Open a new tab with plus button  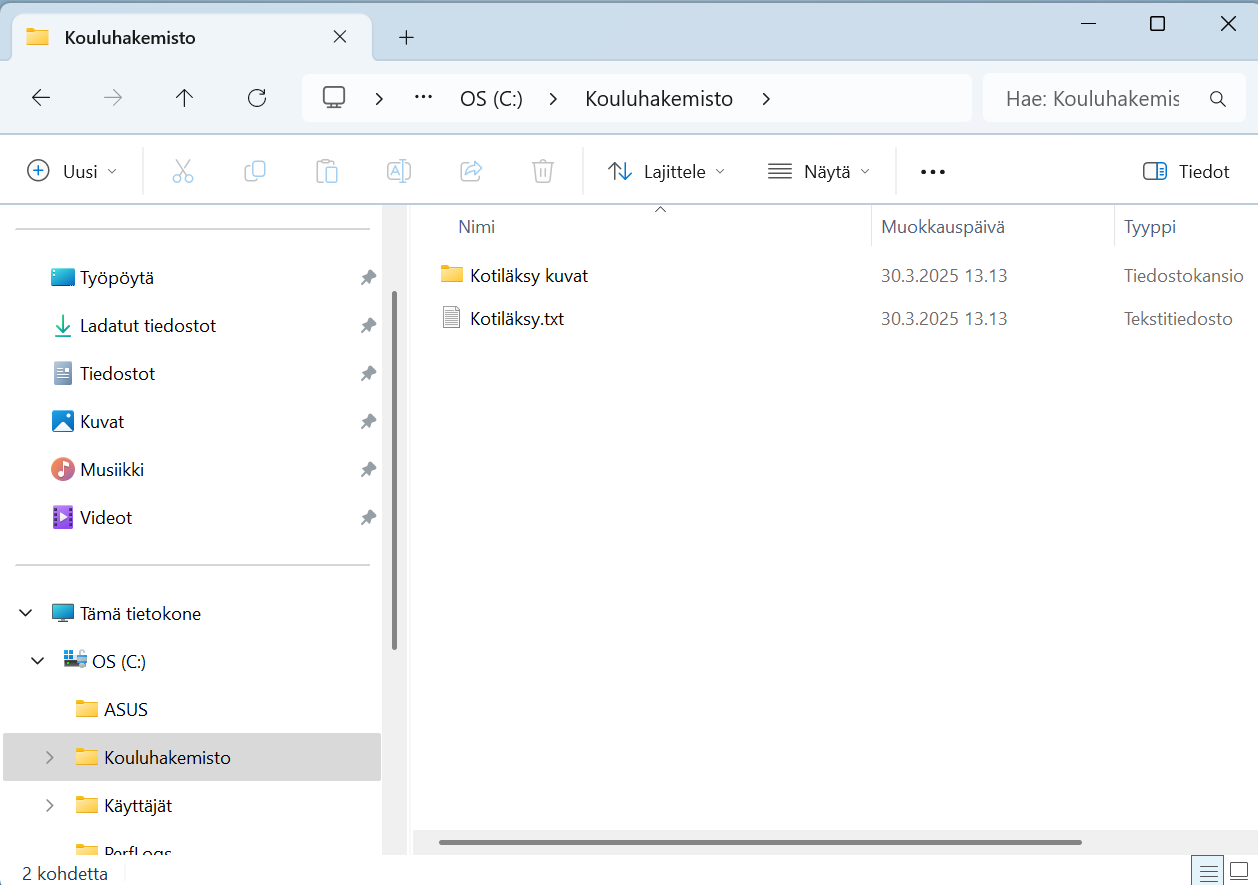coord(406,38)
